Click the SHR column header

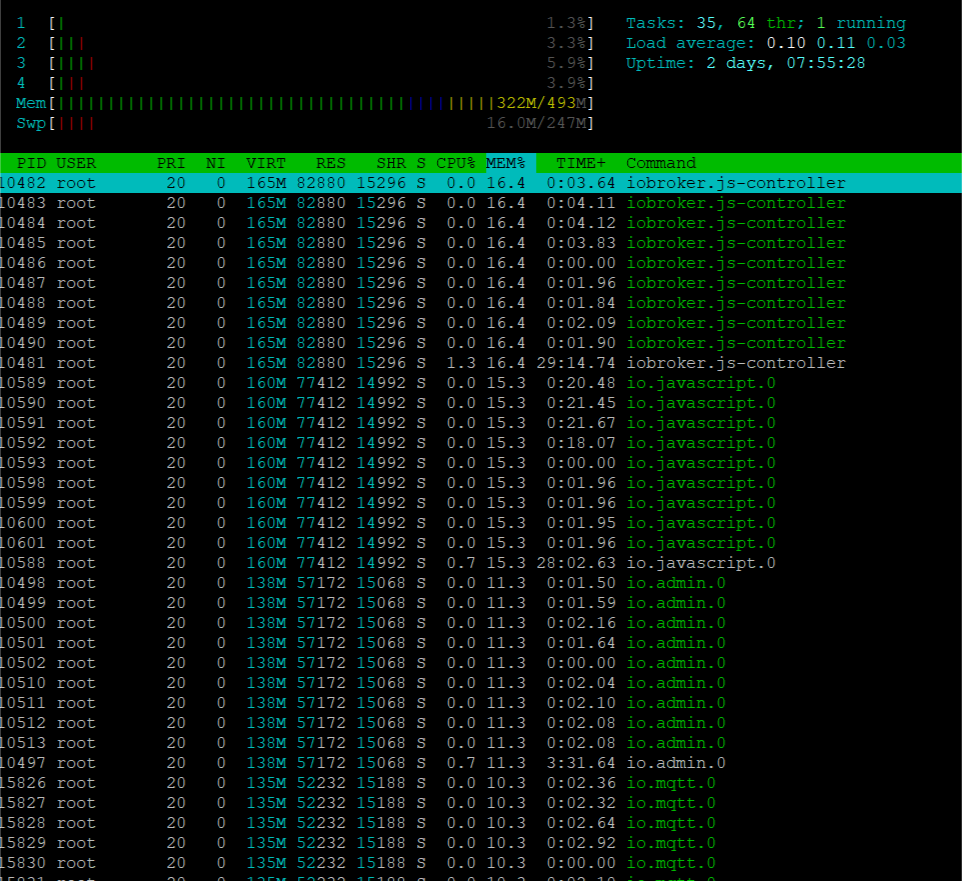391,163
